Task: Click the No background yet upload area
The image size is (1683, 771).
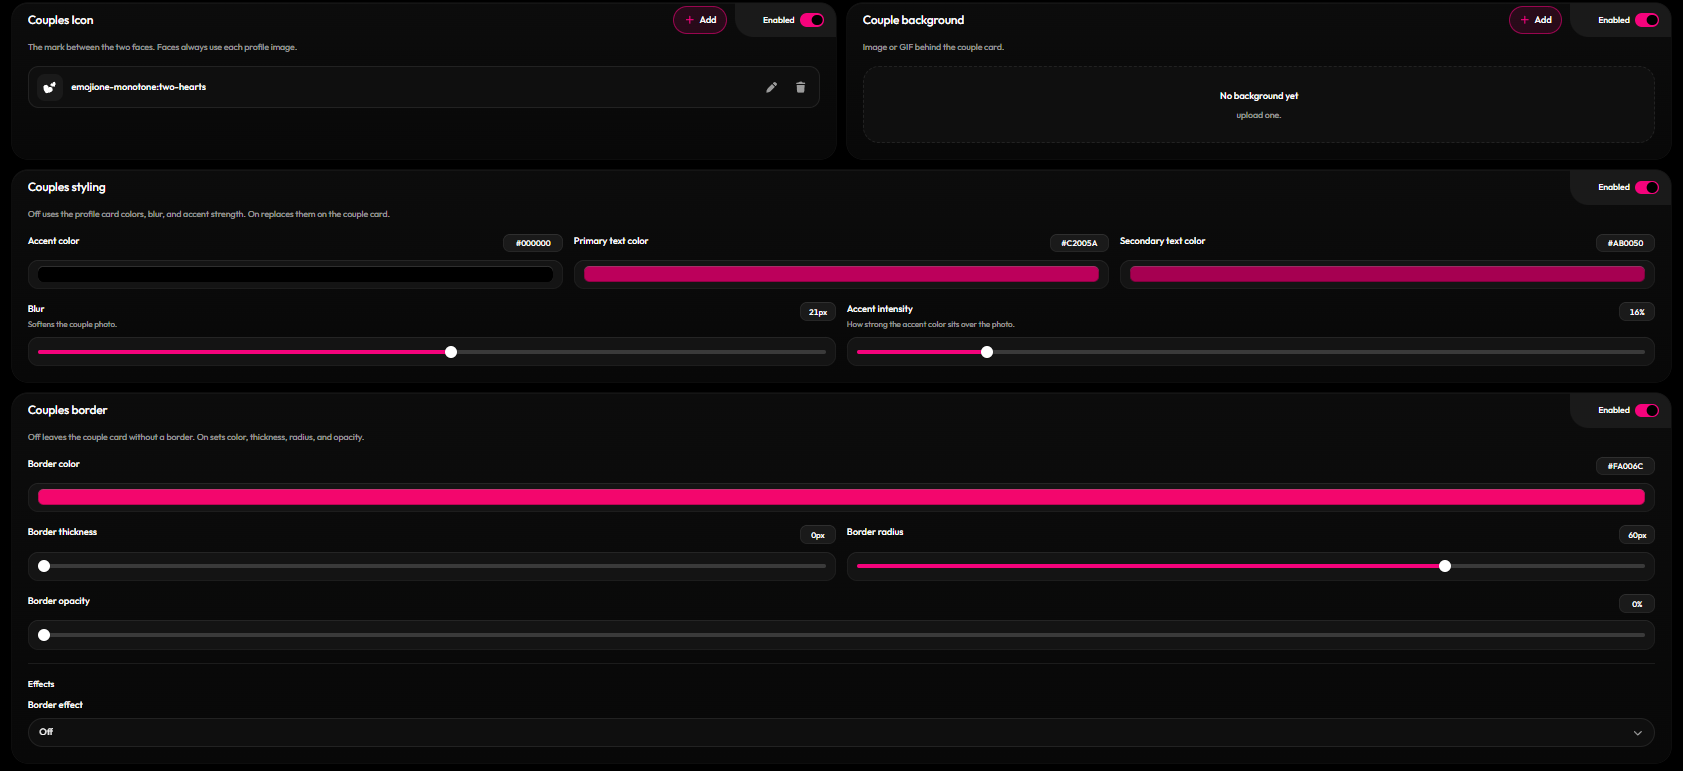Action: 1259,105
